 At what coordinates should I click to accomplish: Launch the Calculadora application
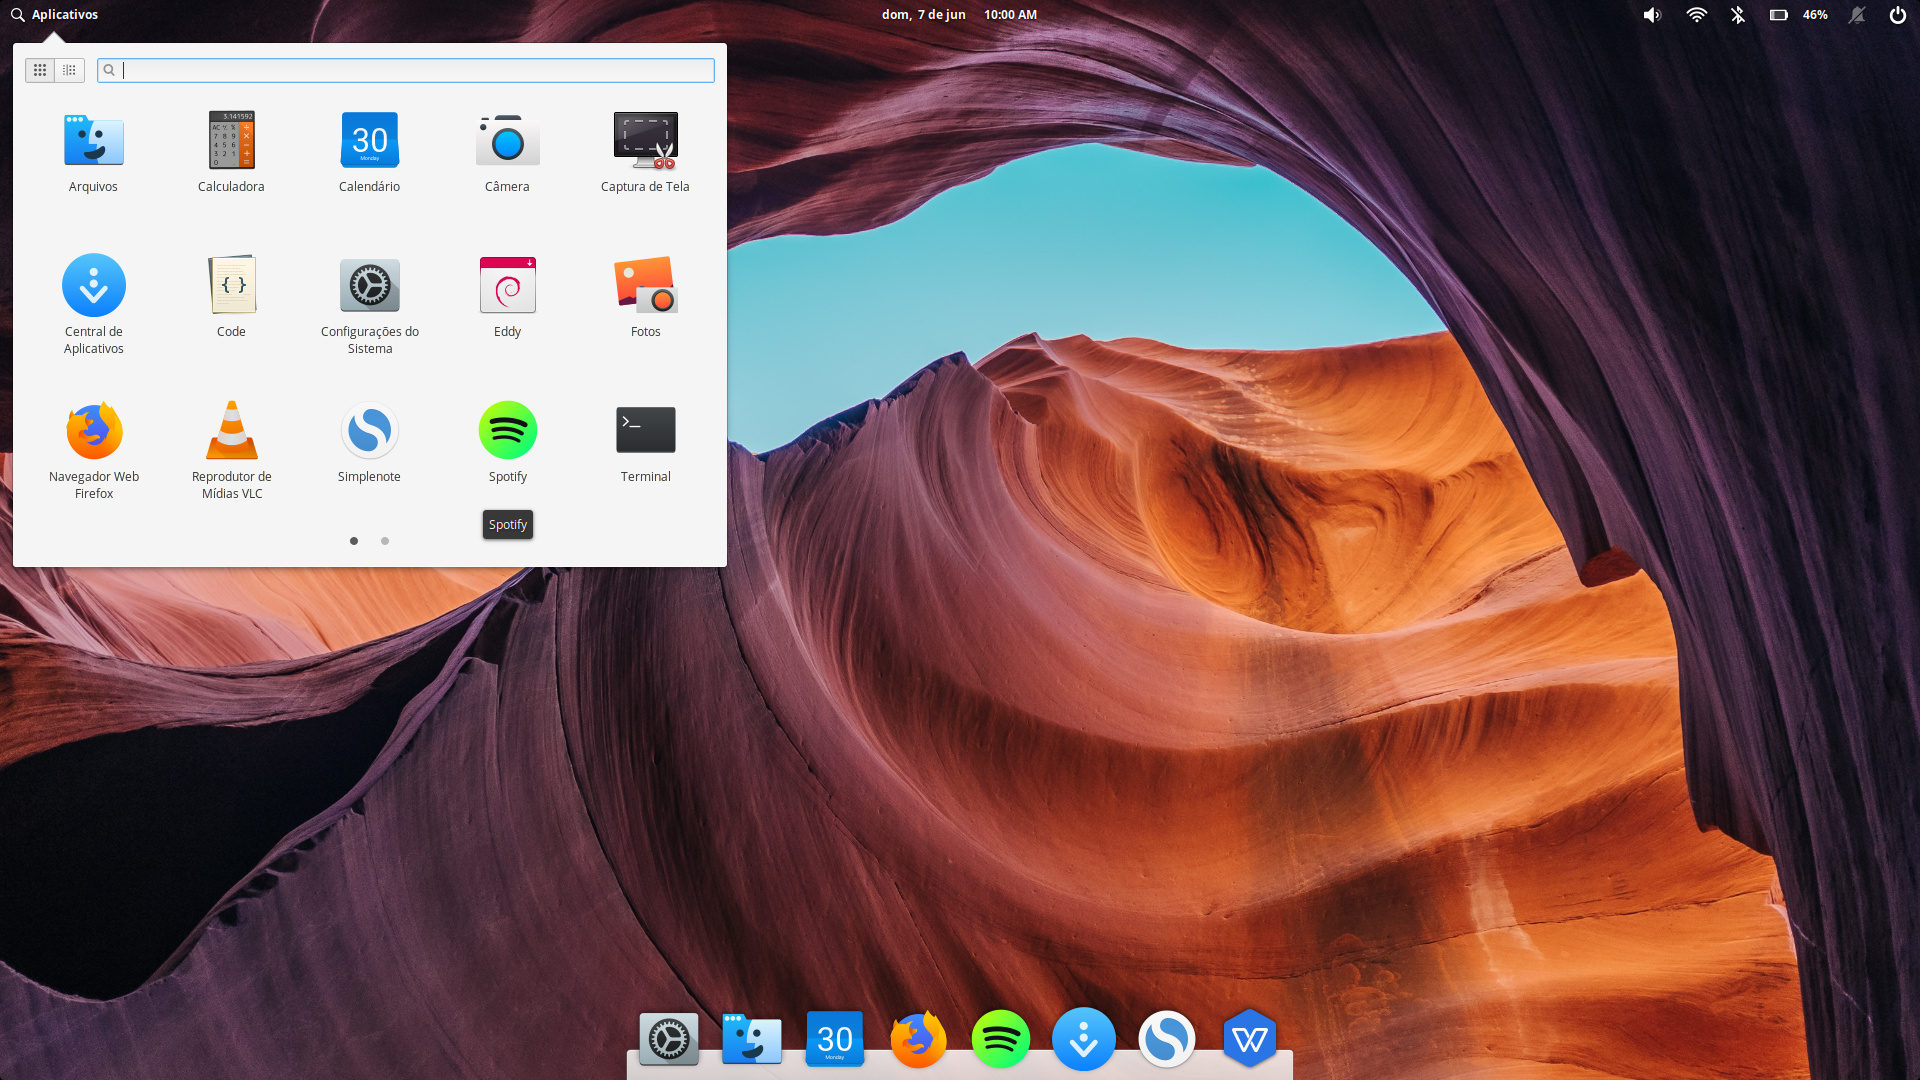pyautogui.click(x=231, y=141)
